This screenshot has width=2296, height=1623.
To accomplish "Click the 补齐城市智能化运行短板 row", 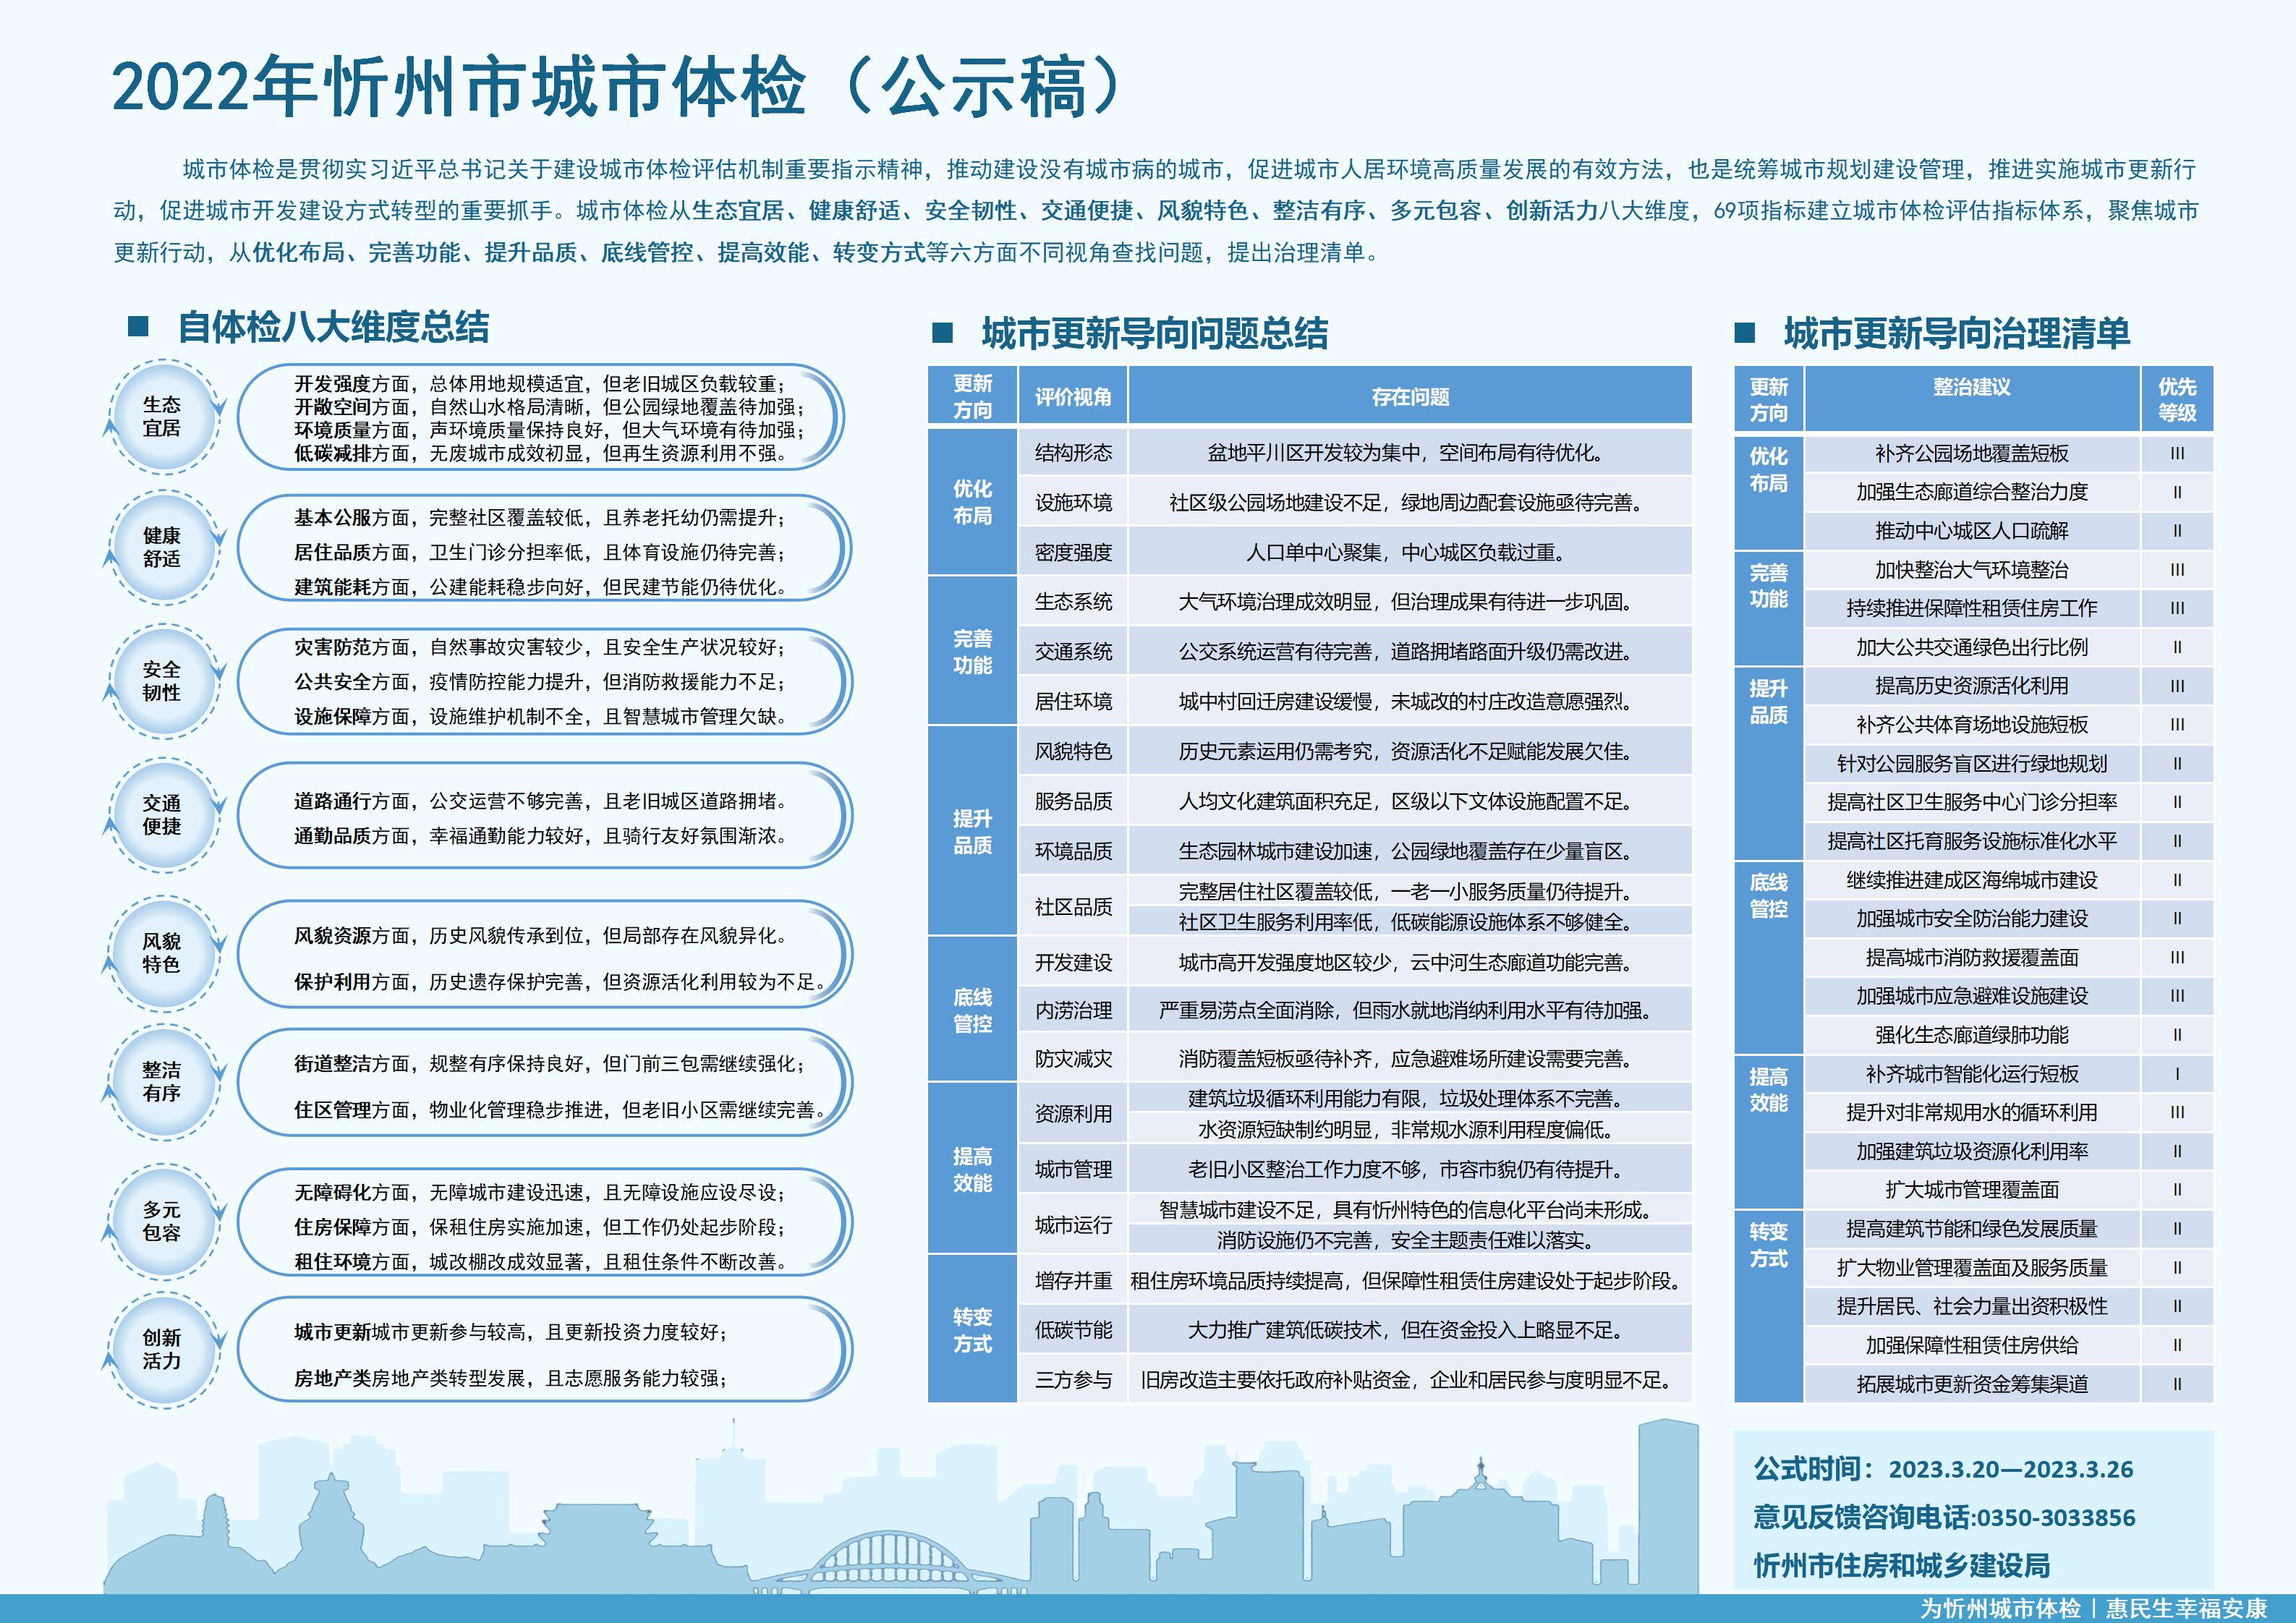I will tap(1971, 1074).
